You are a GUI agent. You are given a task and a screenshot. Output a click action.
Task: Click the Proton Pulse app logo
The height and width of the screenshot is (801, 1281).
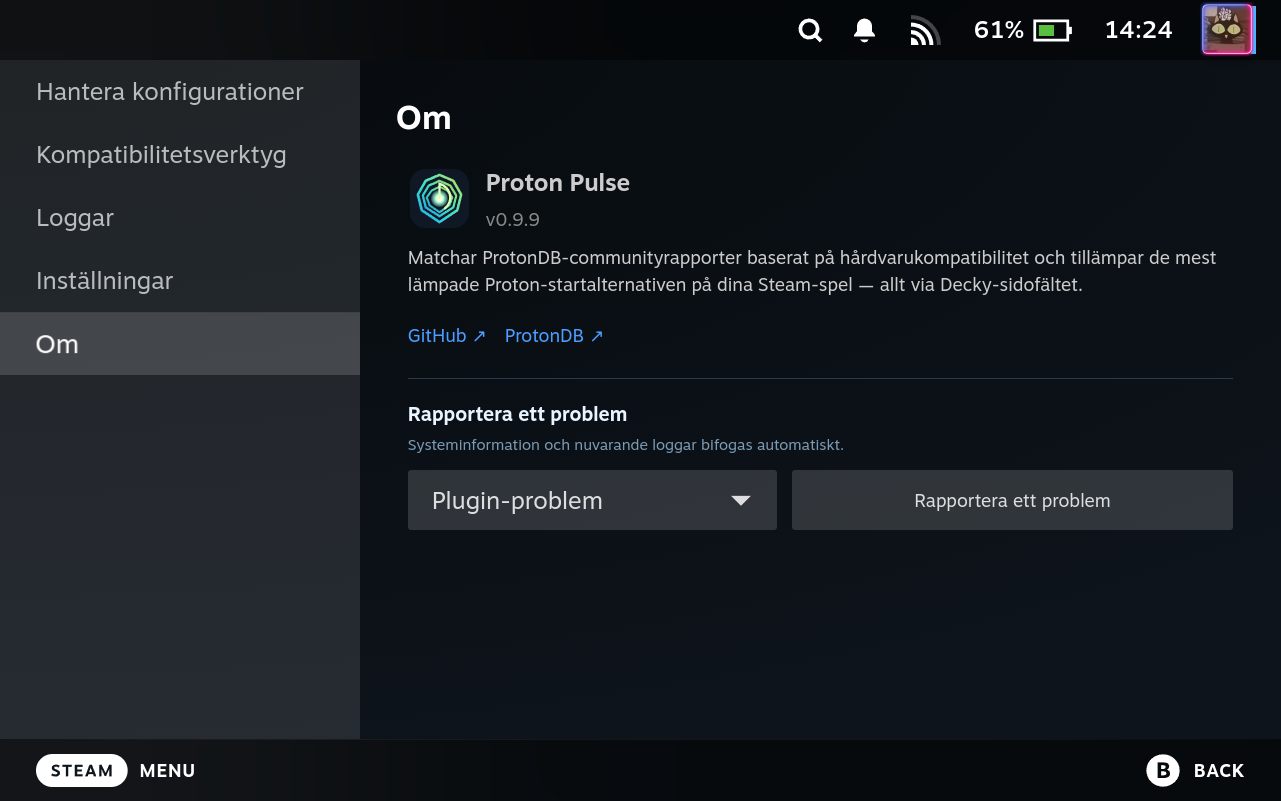(x=439, y=198)
